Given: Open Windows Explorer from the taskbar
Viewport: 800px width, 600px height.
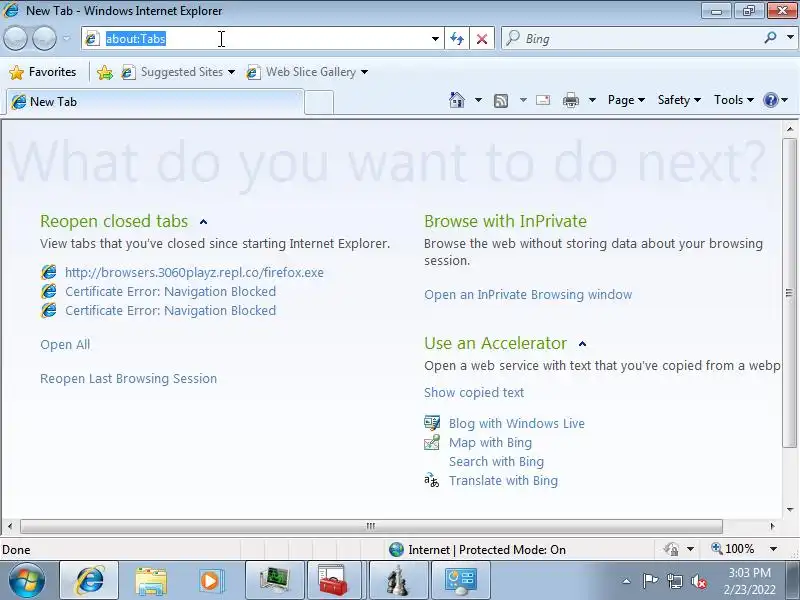Looking at the screenshot, I should (x=151, y=581).
